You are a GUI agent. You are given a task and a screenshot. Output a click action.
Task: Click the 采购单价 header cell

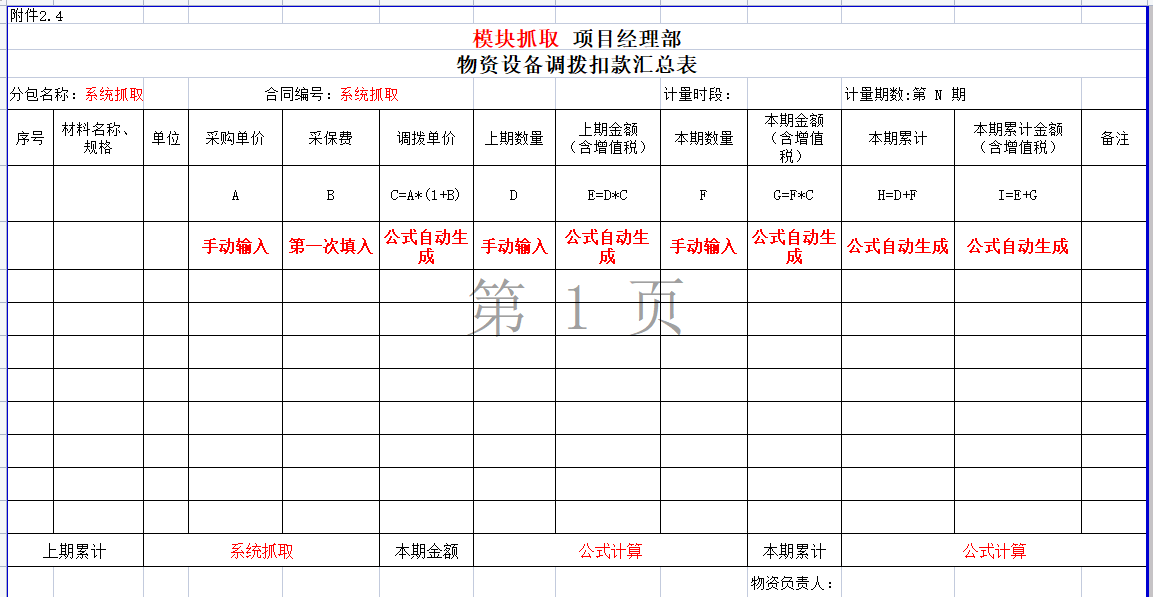pos(235,136)
